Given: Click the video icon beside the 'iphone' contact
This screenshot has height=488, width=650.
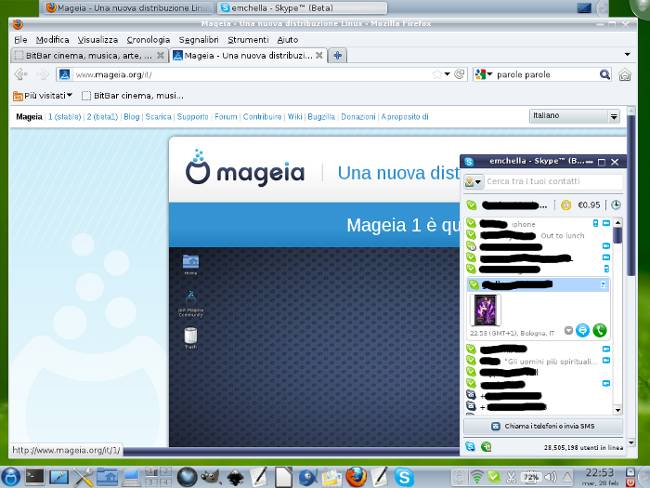Looking at the screenshot, I should click(606, 223).
